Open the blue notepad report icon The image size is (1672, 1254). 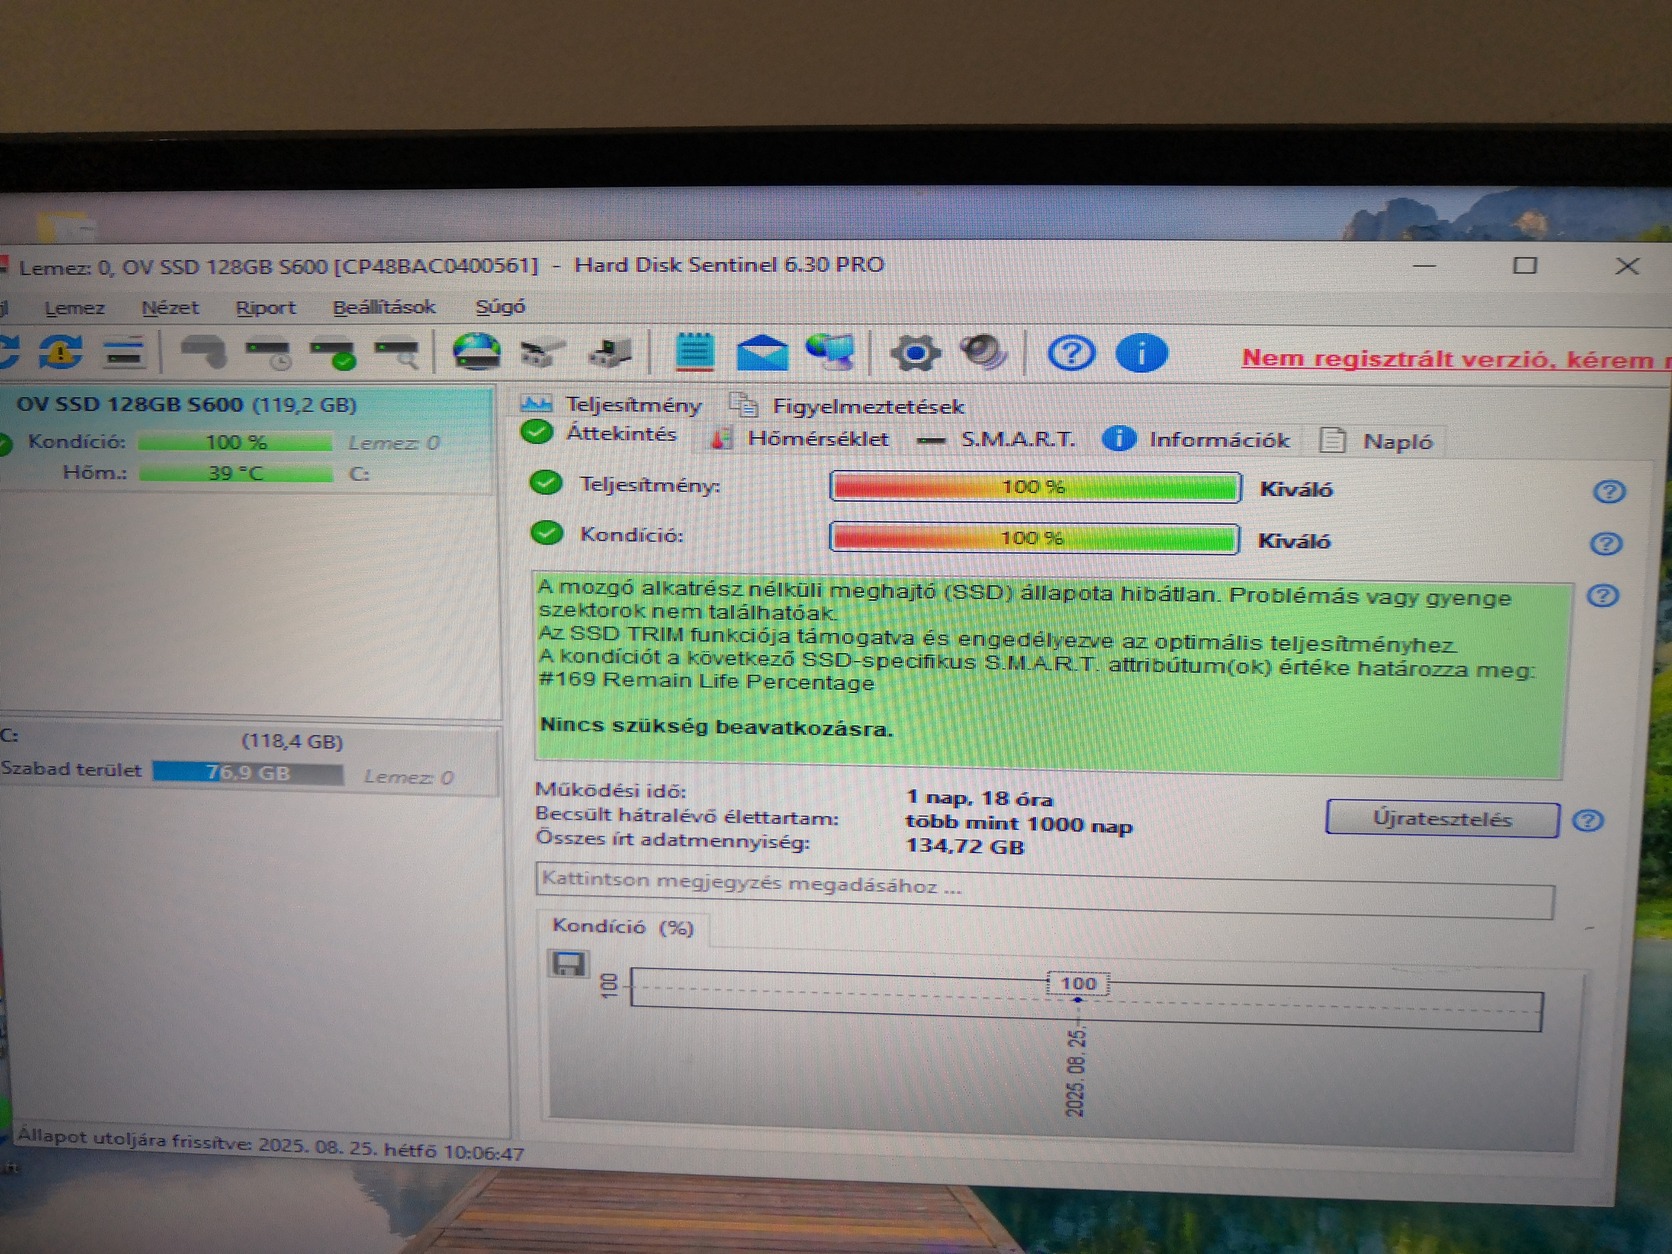pyautogui.click(x=694, y=352)
